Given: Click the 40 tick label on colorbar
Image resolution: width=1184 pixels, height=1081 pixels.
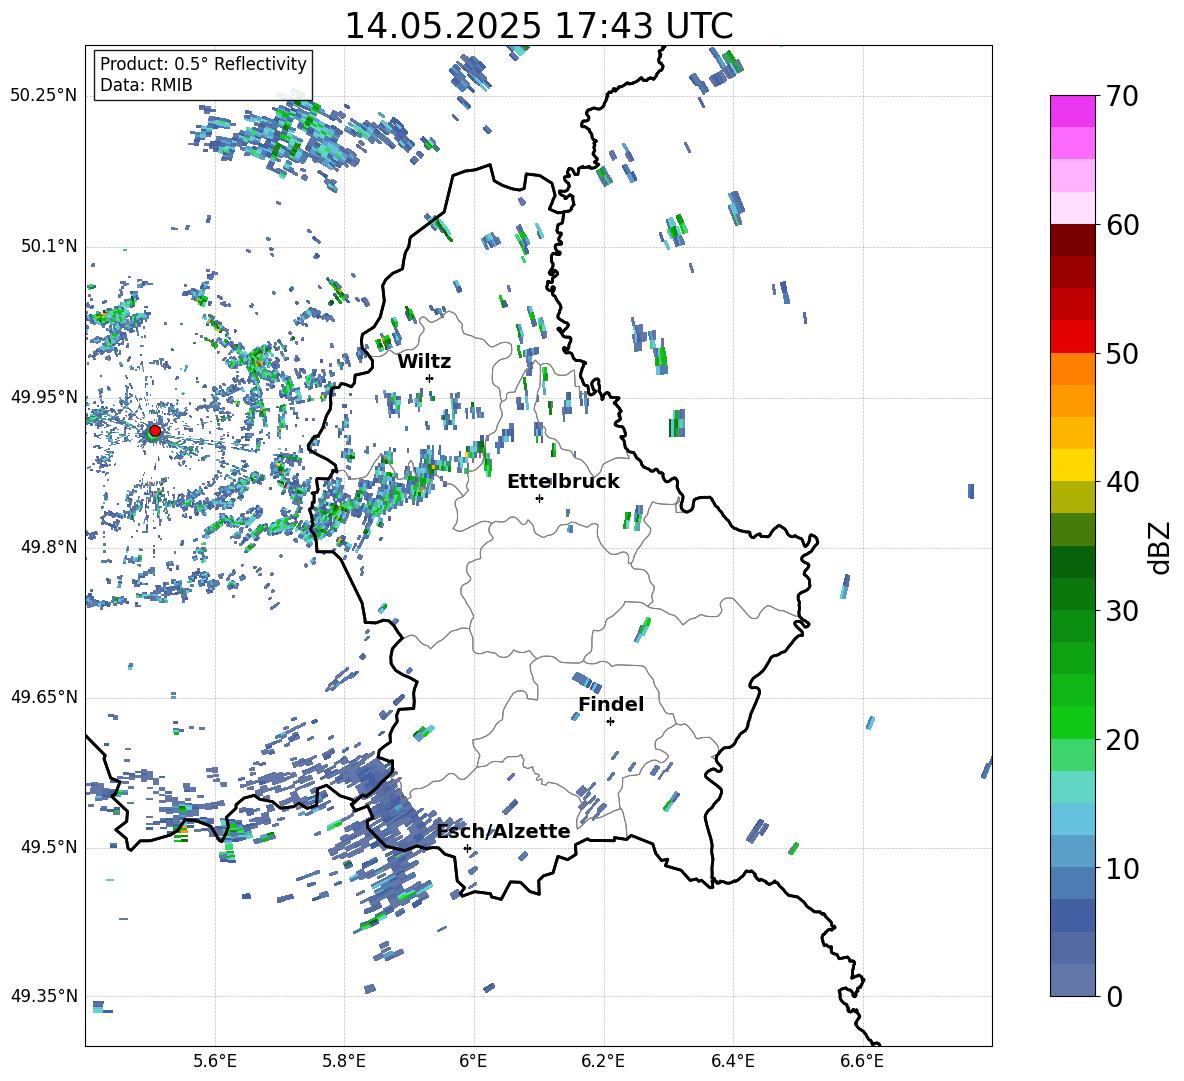Looking at the screenshot, I should pos(1121,482).
